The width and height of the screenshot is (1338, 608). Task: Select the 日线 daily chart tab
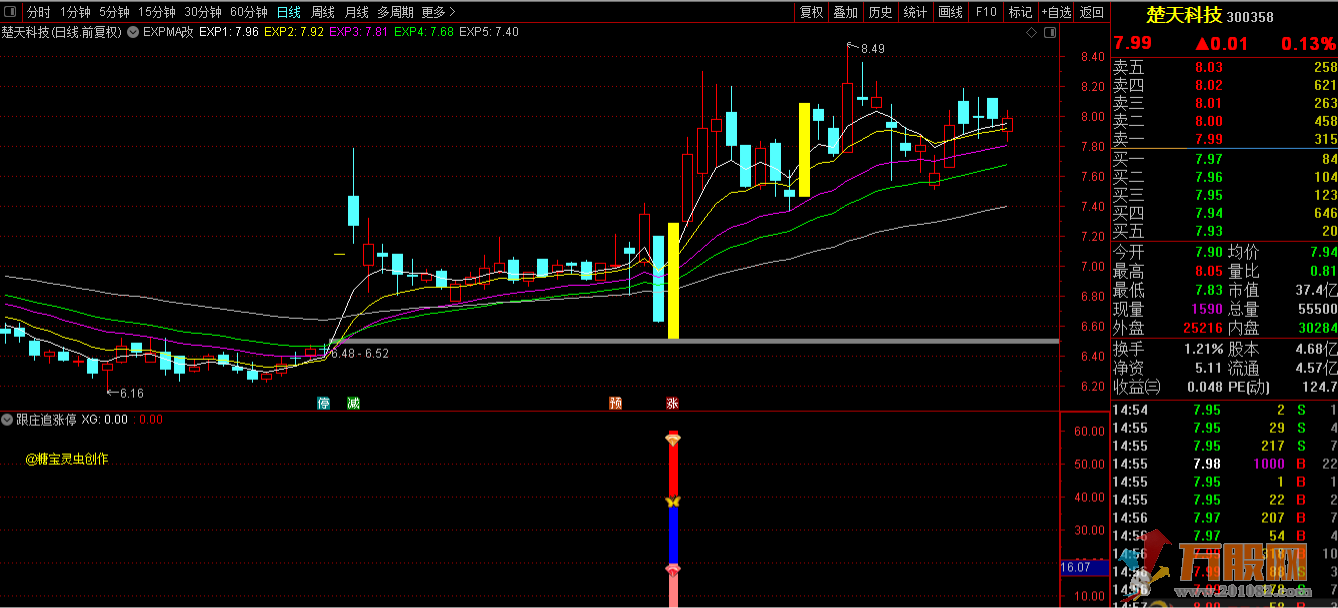click(288, 12)
